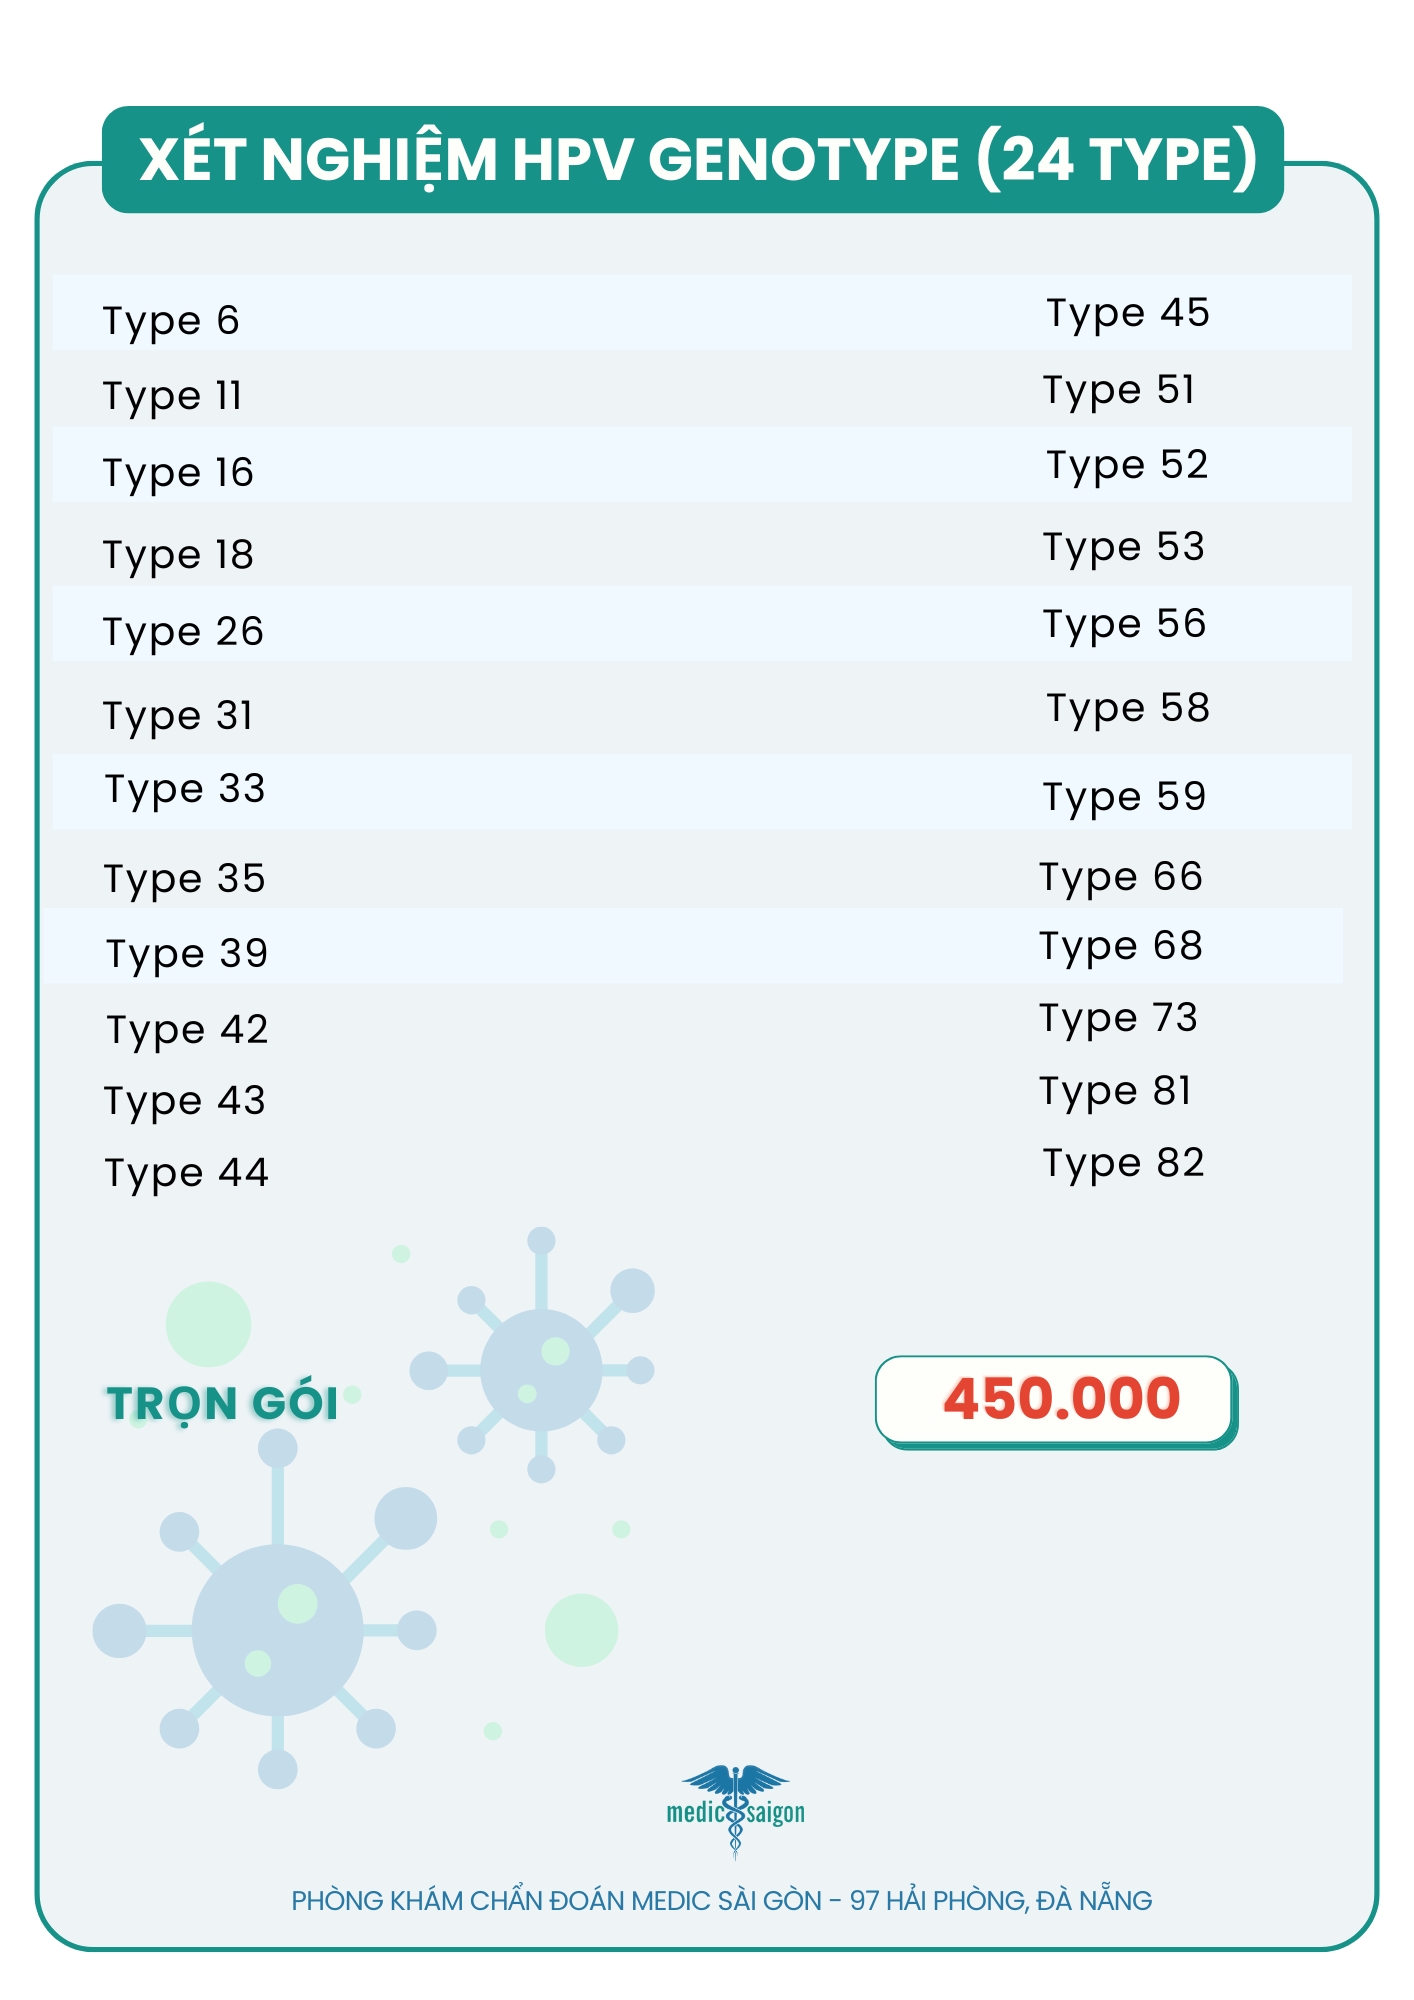The height and width of the screenshot is (2000, 1414).
Task: Select the Type 45 entry
Action: pyautogui.click(x=1127, y=313)
